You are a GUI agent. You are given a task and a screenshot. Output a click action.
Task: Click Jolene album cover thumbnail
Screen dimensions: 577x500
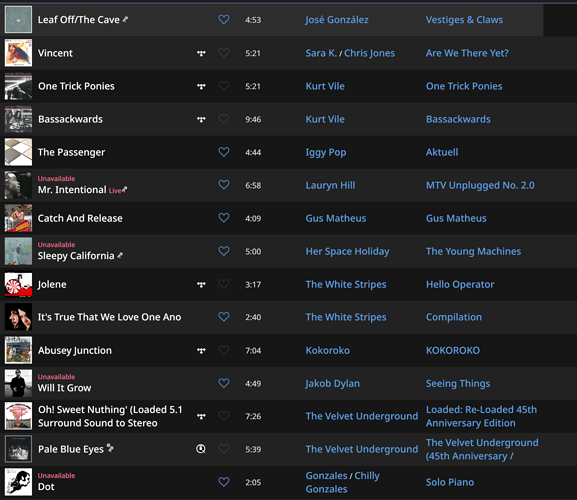pos(18,284)
